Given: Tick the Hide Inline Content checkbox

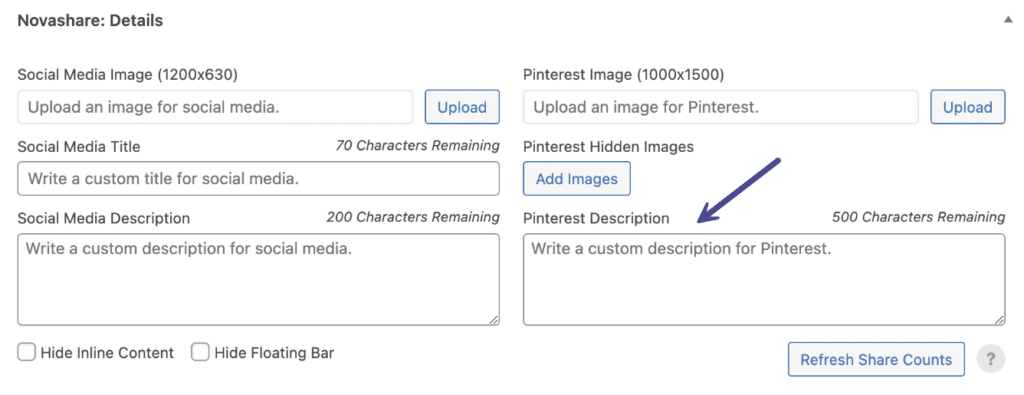Looking at the screenshot, I should pyautogui.click(x=26, y=353).
